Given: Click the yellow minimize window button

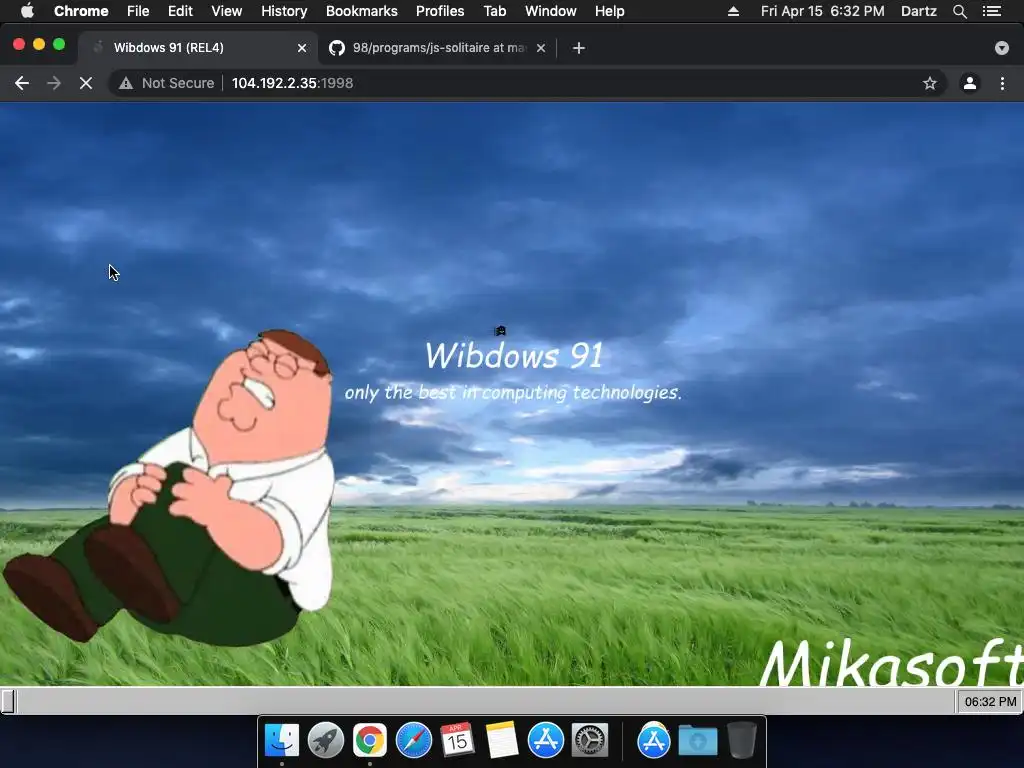Looking at the screenshot, I should tap(39, 44).
